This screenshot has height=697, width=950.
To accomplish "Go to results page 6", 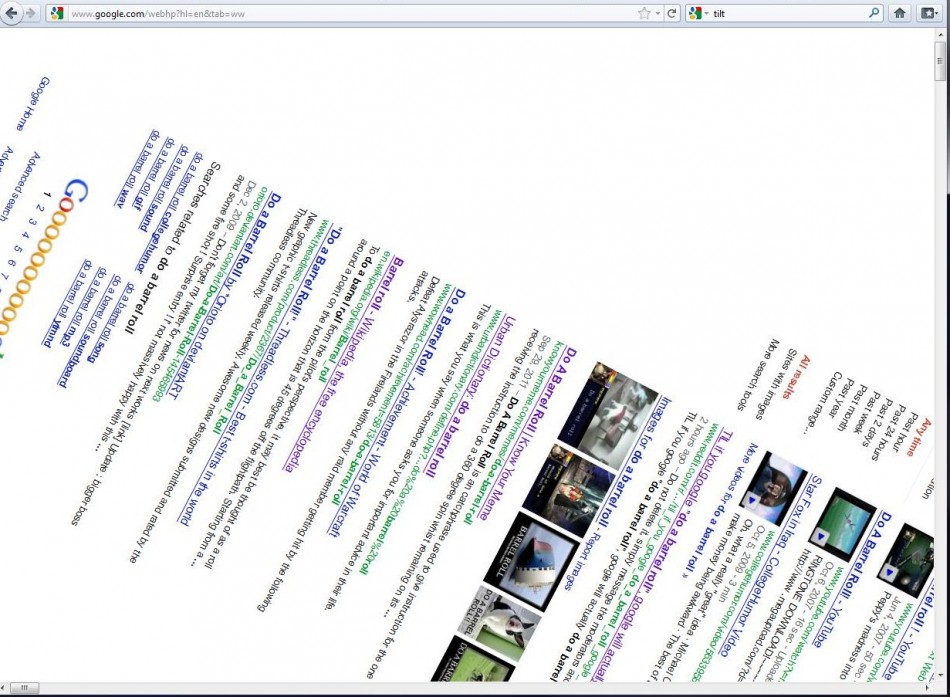I will [11, 262].
